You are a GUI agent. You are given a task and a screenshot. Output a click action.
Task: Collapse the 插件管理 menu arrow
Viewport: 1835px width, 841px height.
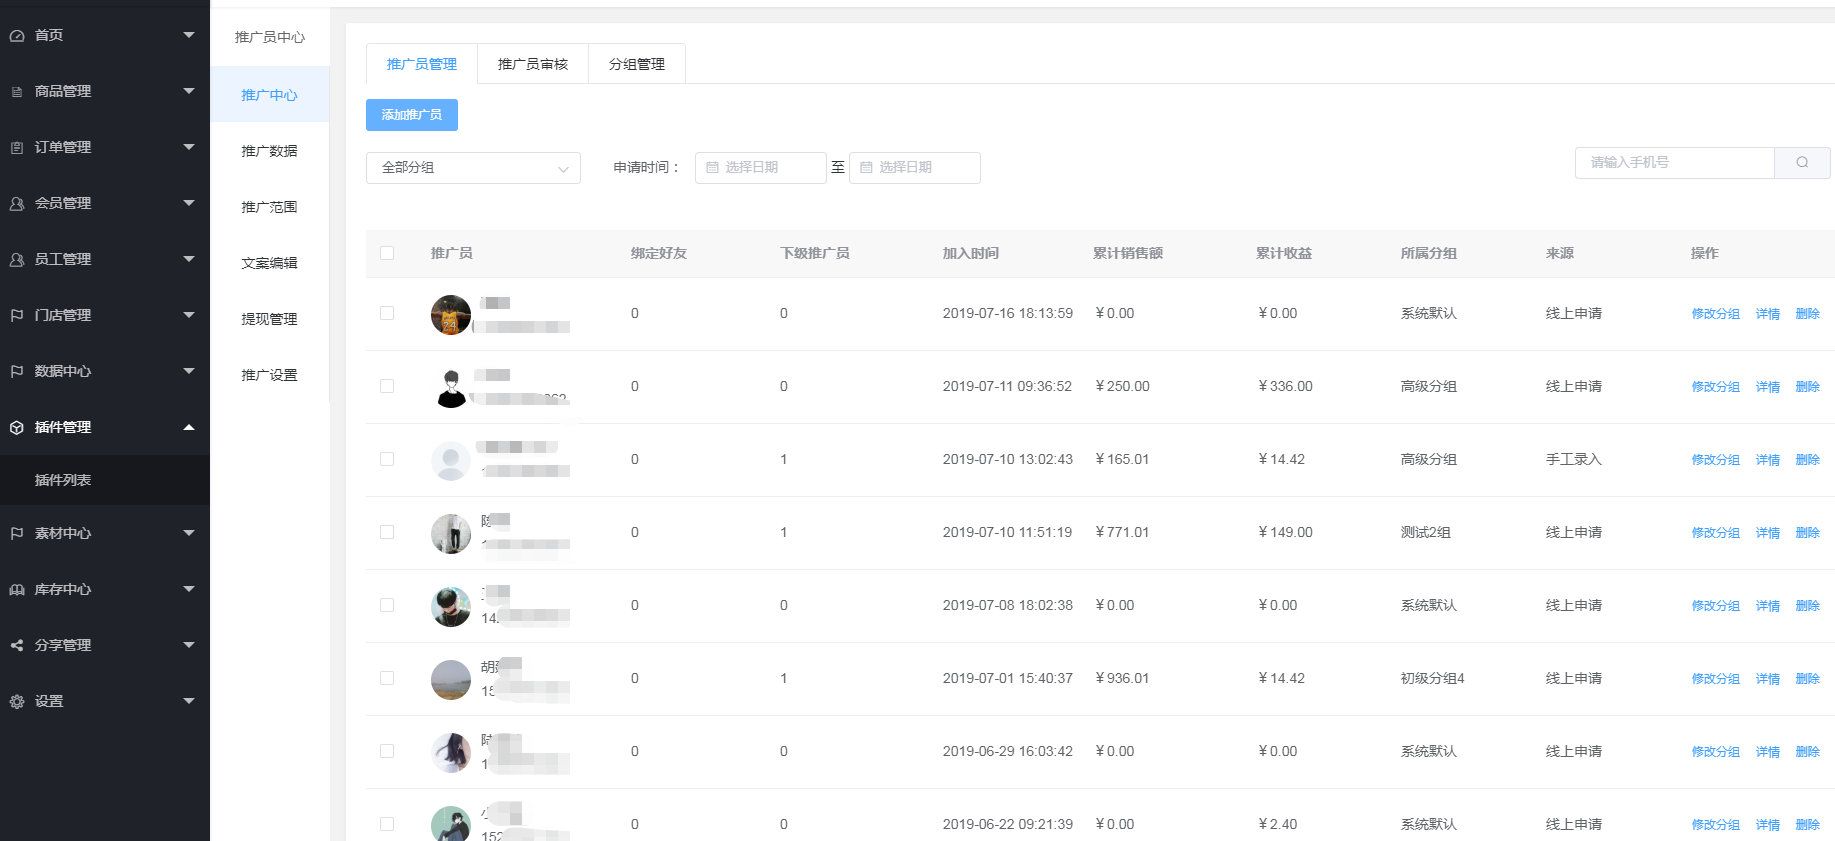(189, 428)
